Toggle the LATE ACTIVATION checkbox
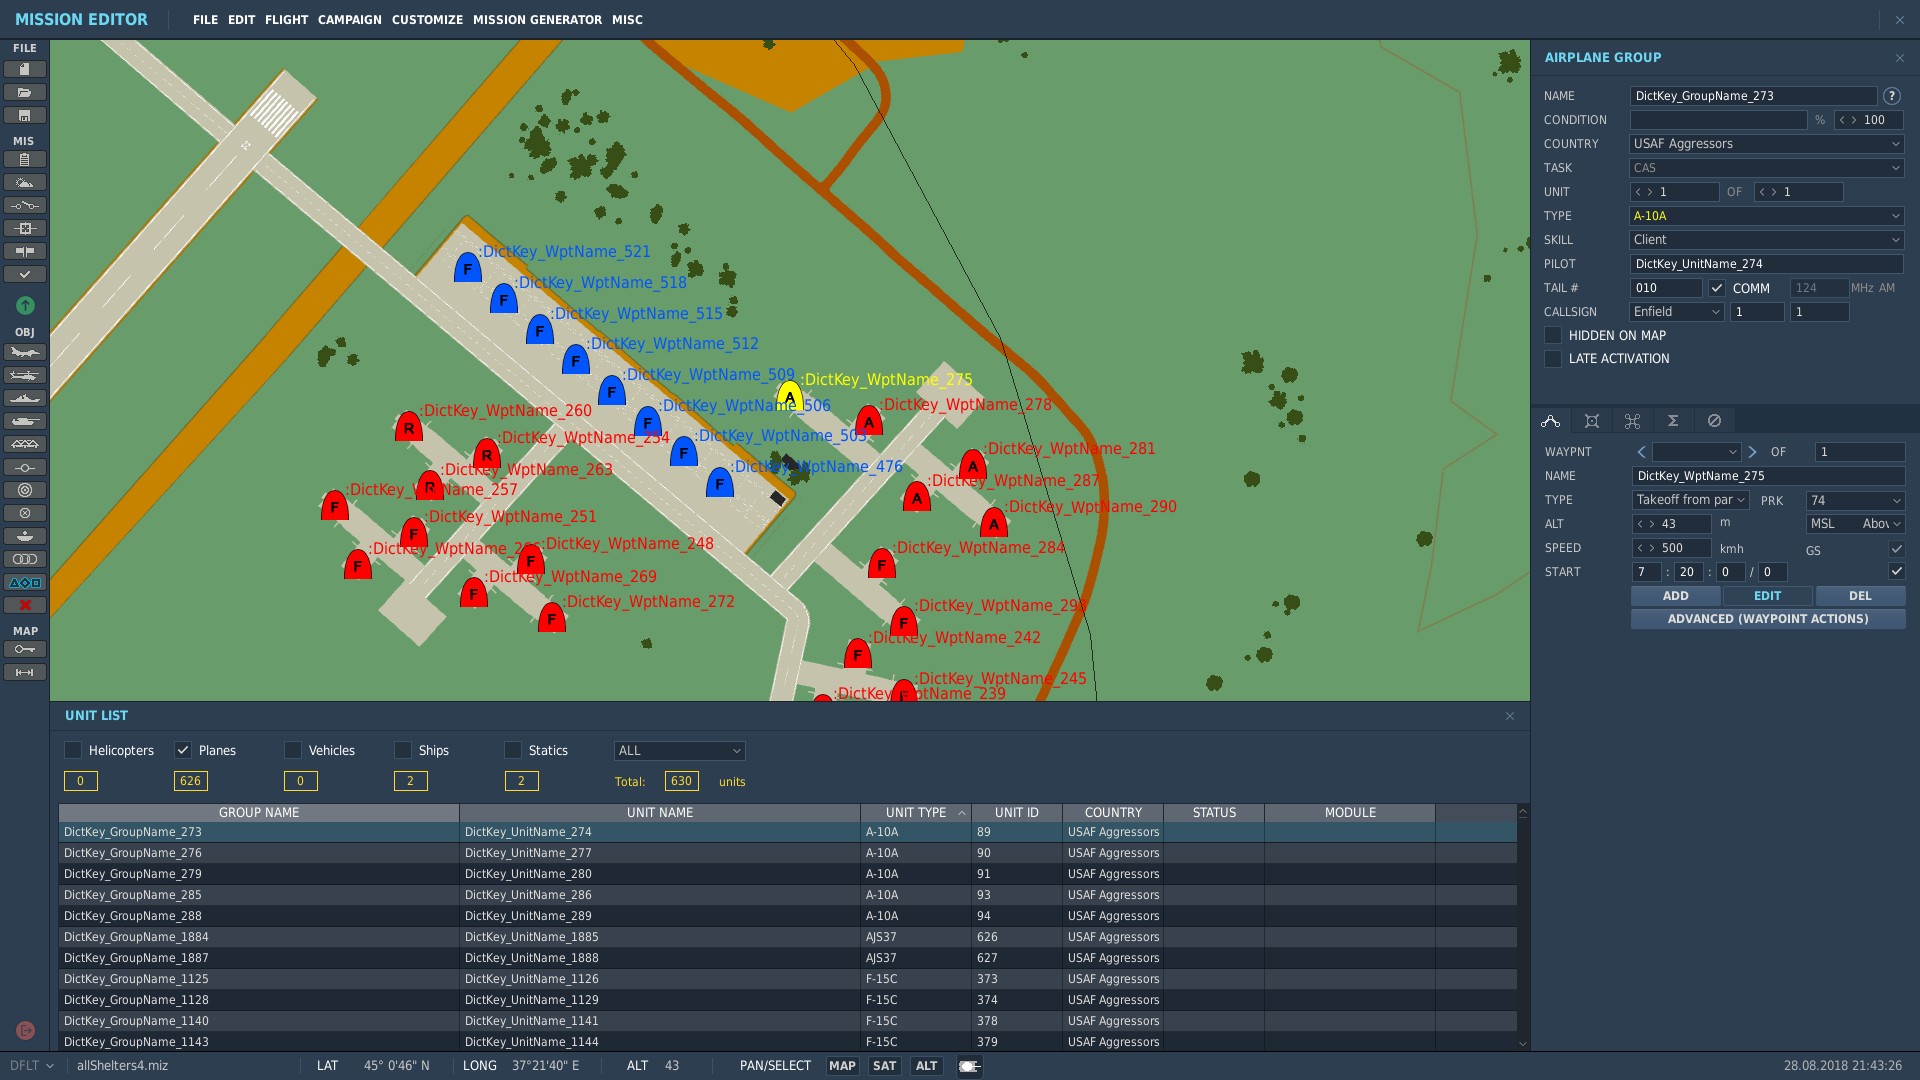 coord(1553,359)
